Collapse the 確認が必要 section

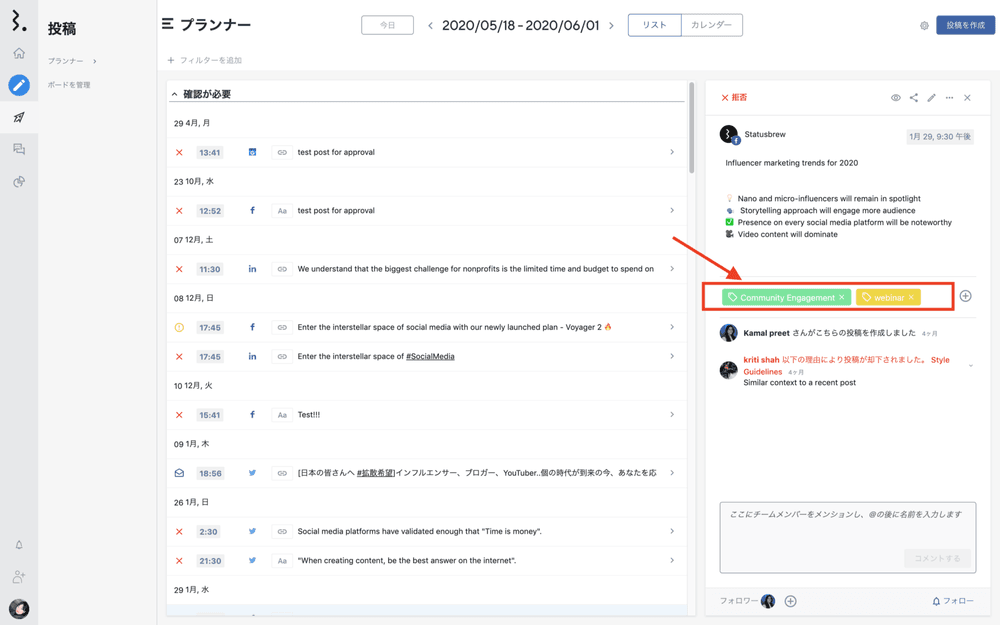[174, 94]
